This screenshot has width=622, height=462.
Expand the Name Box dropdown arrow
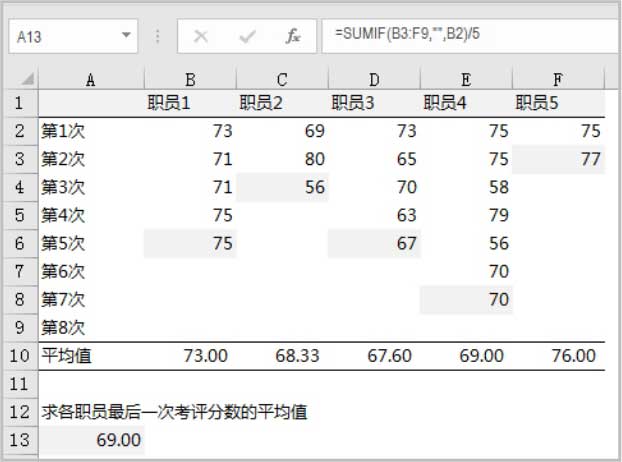[x=126, y=36]
